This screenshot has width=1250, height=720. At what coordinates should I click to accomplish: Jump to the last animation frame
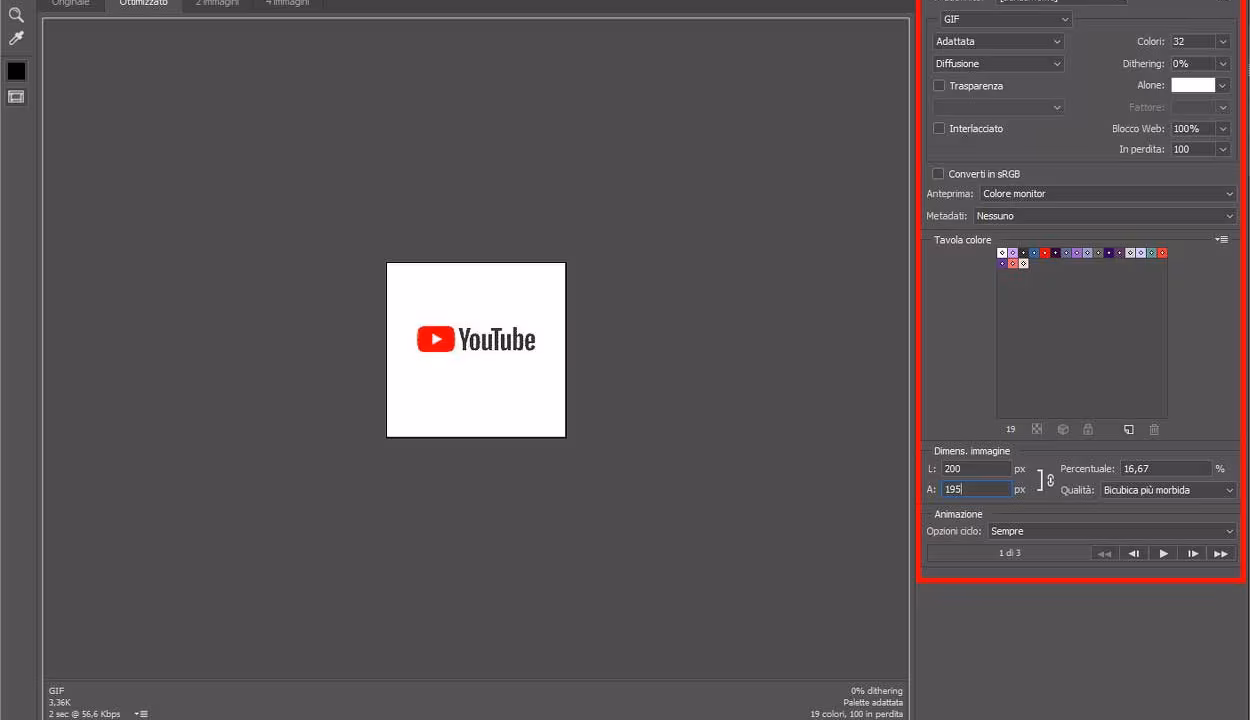click(x=1221, y=553)
